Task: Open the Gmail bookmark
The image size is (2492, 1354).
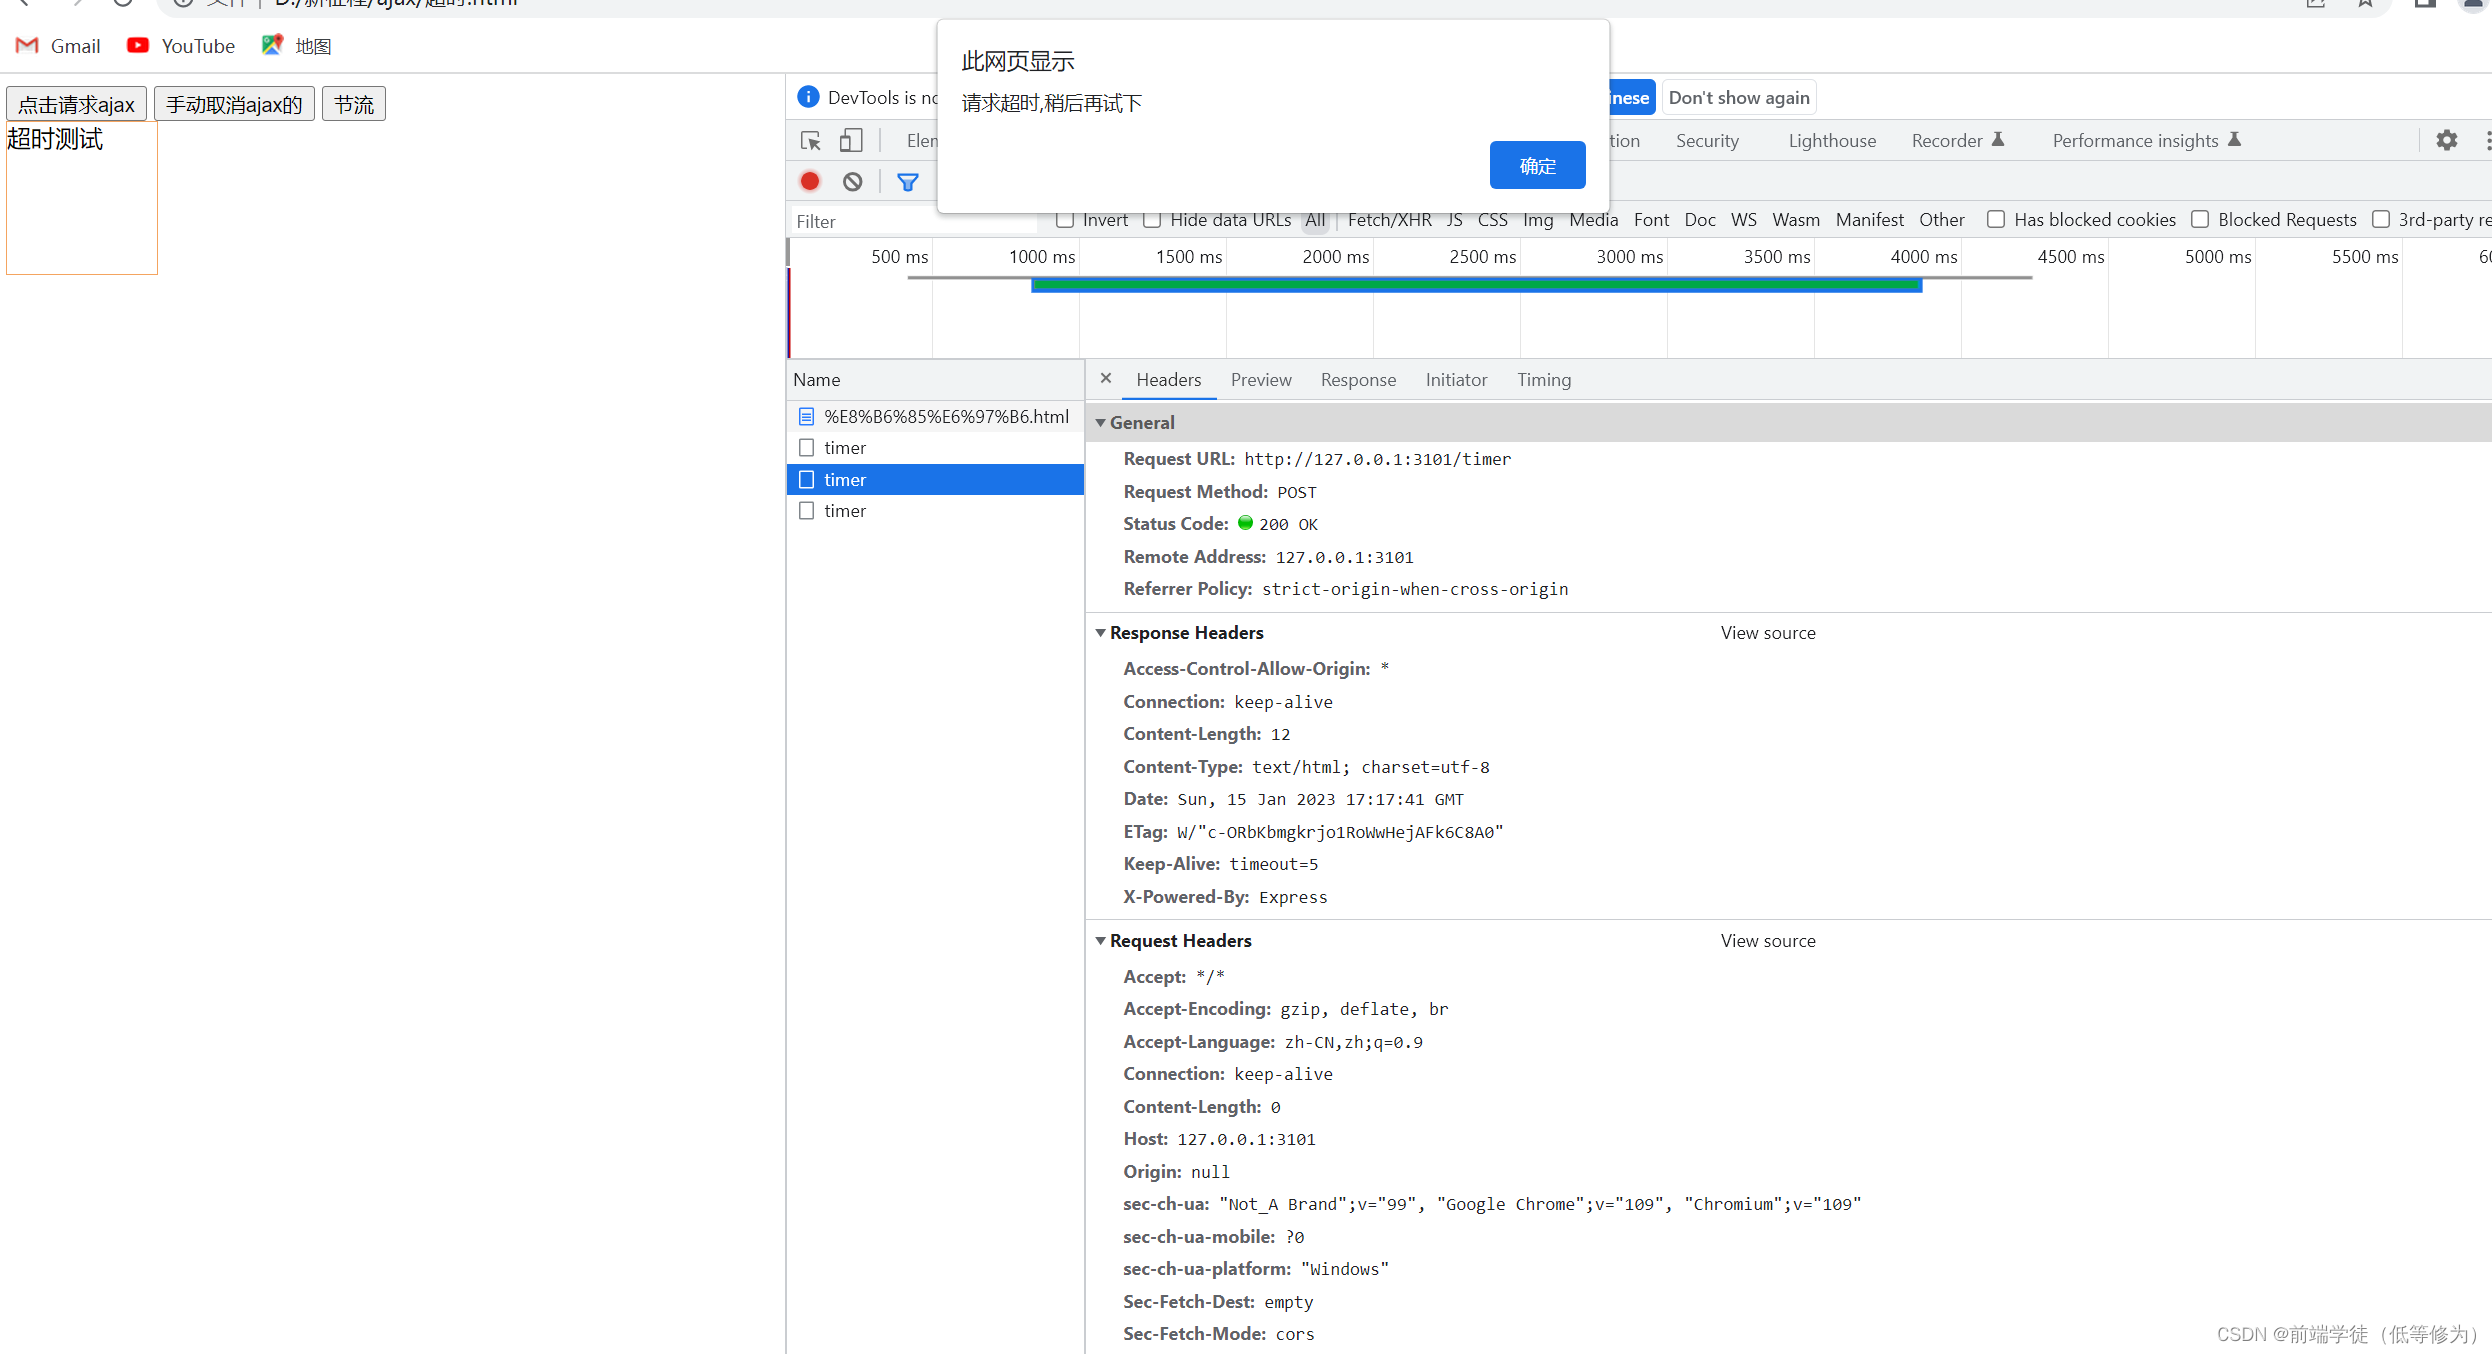Action: [x=58, y=46]
